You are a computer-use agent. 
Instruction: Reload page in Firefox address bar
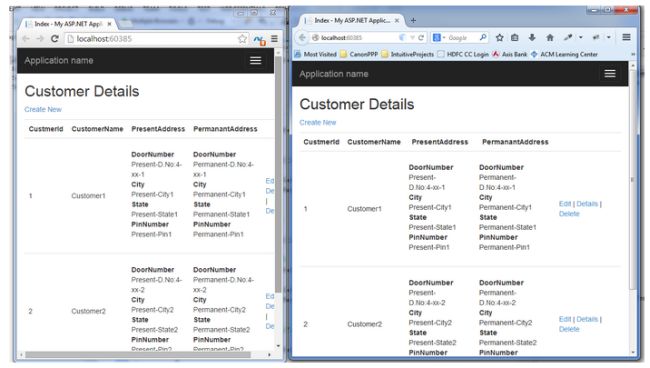click(x=421, y=38)
